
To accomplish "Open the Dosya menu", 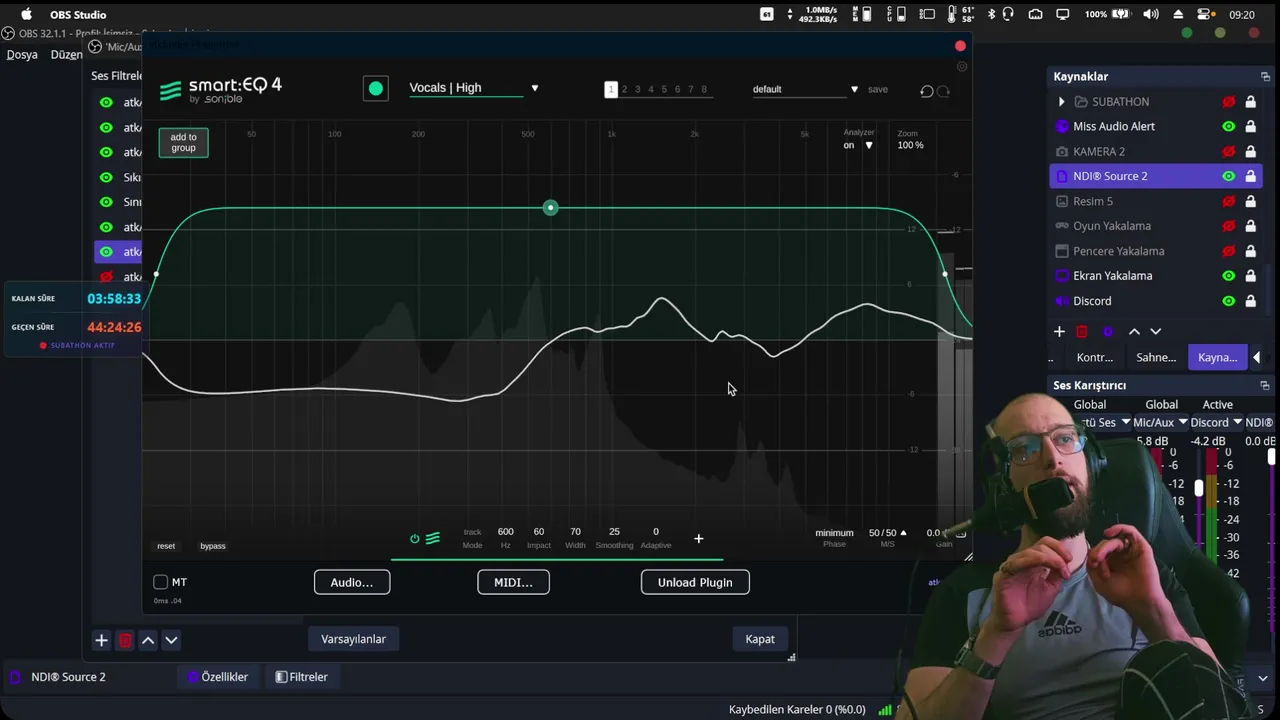I will click(22, 55).
